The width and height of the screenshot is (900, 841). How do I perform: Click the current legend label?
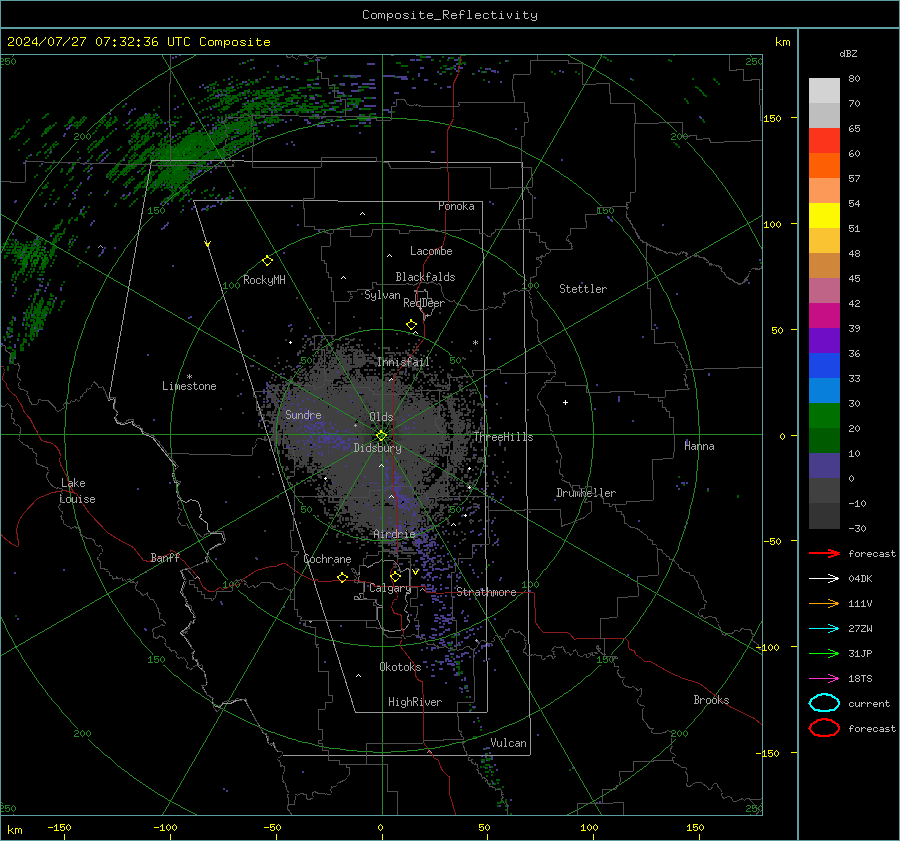pyautogui.click(x=869, y=704)
